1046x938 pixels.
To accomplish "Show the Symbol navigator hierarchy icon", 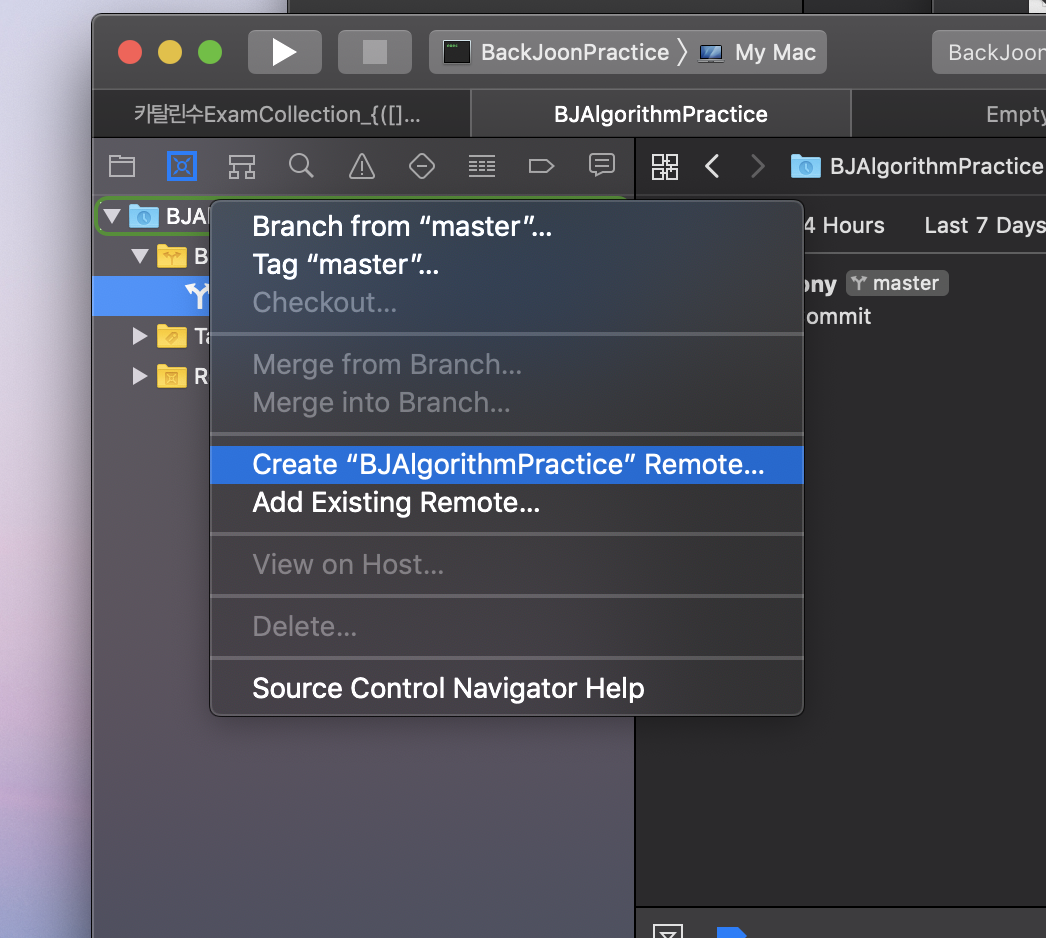I will click(x=241, y=165).
